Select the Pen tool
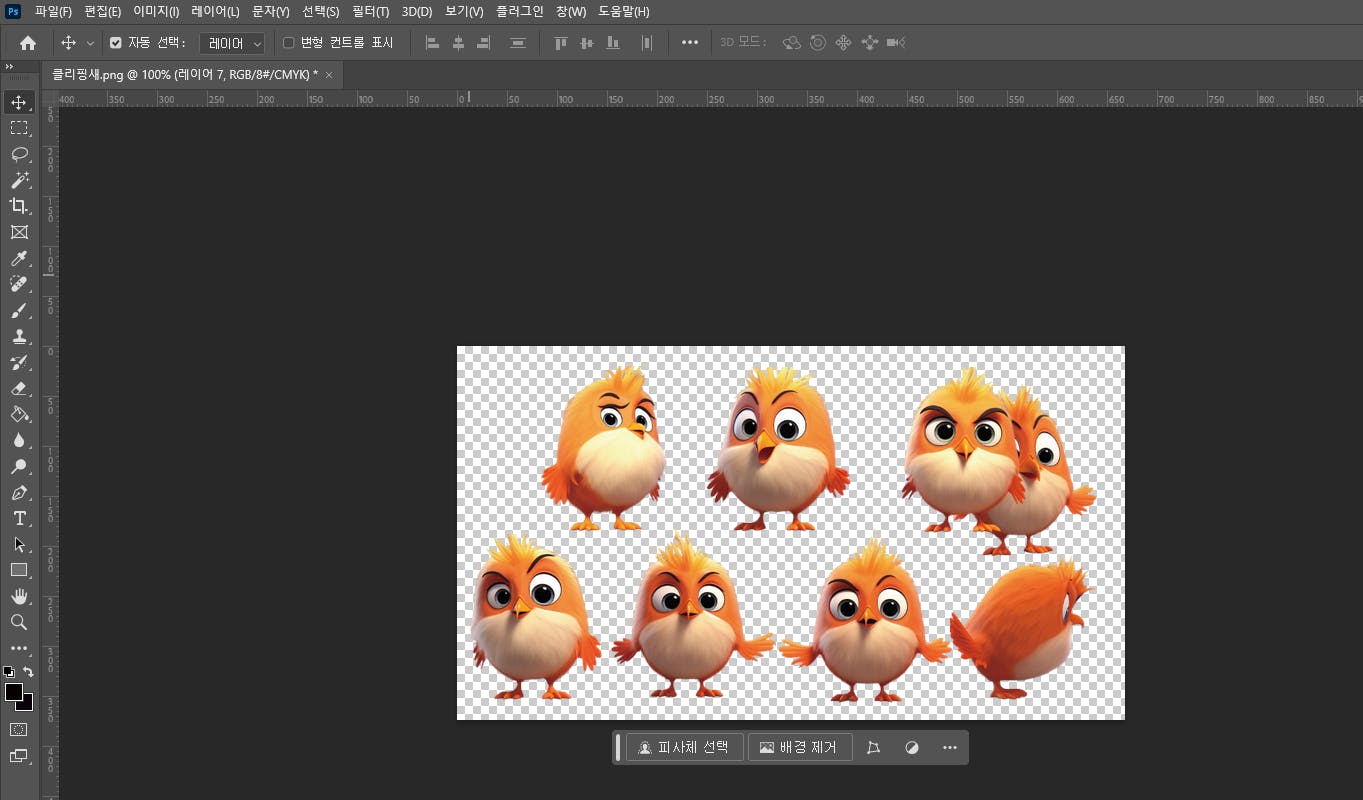This screenshot has width=1363, height=800. point(19,492)
